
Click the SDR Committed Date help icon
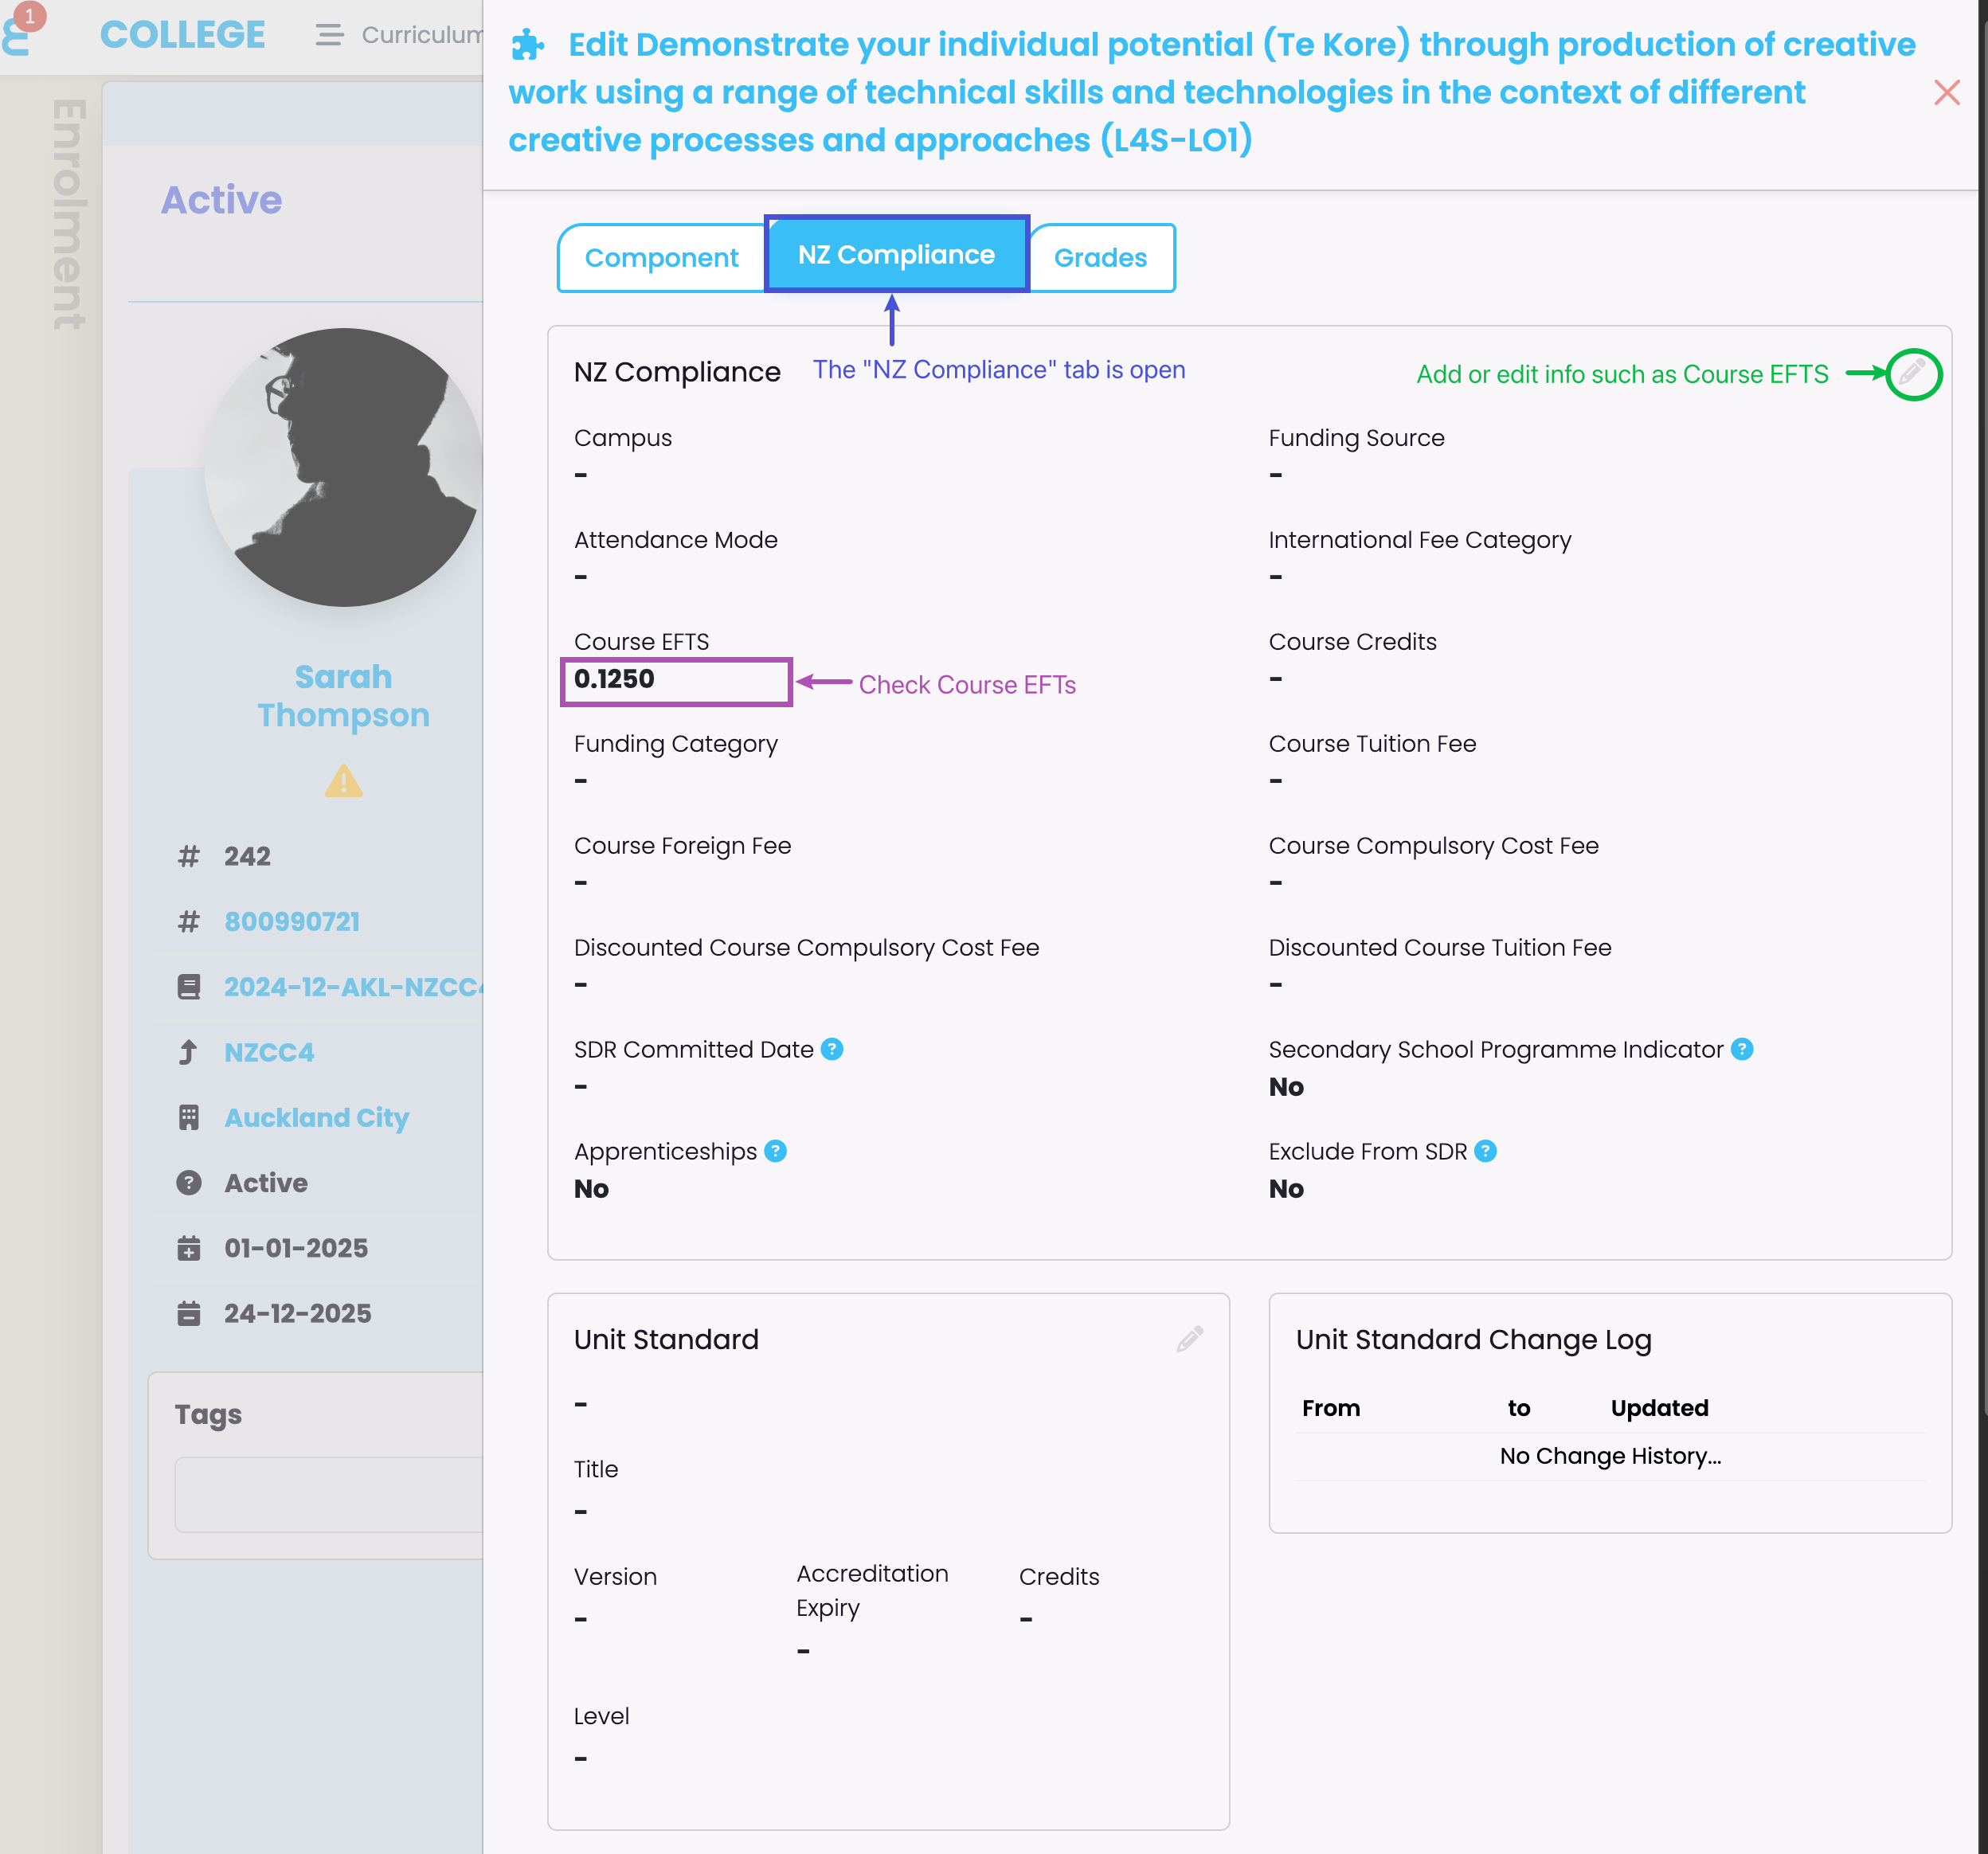(832, 1049)
